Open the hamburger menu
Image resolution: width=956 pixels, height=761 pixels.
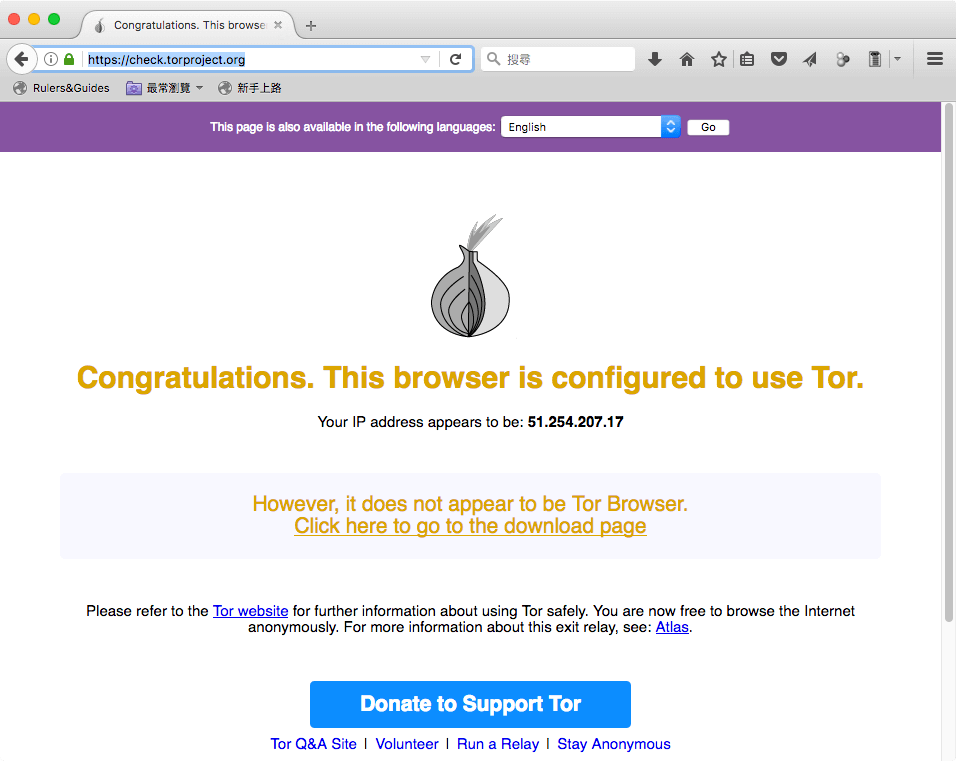935,59
